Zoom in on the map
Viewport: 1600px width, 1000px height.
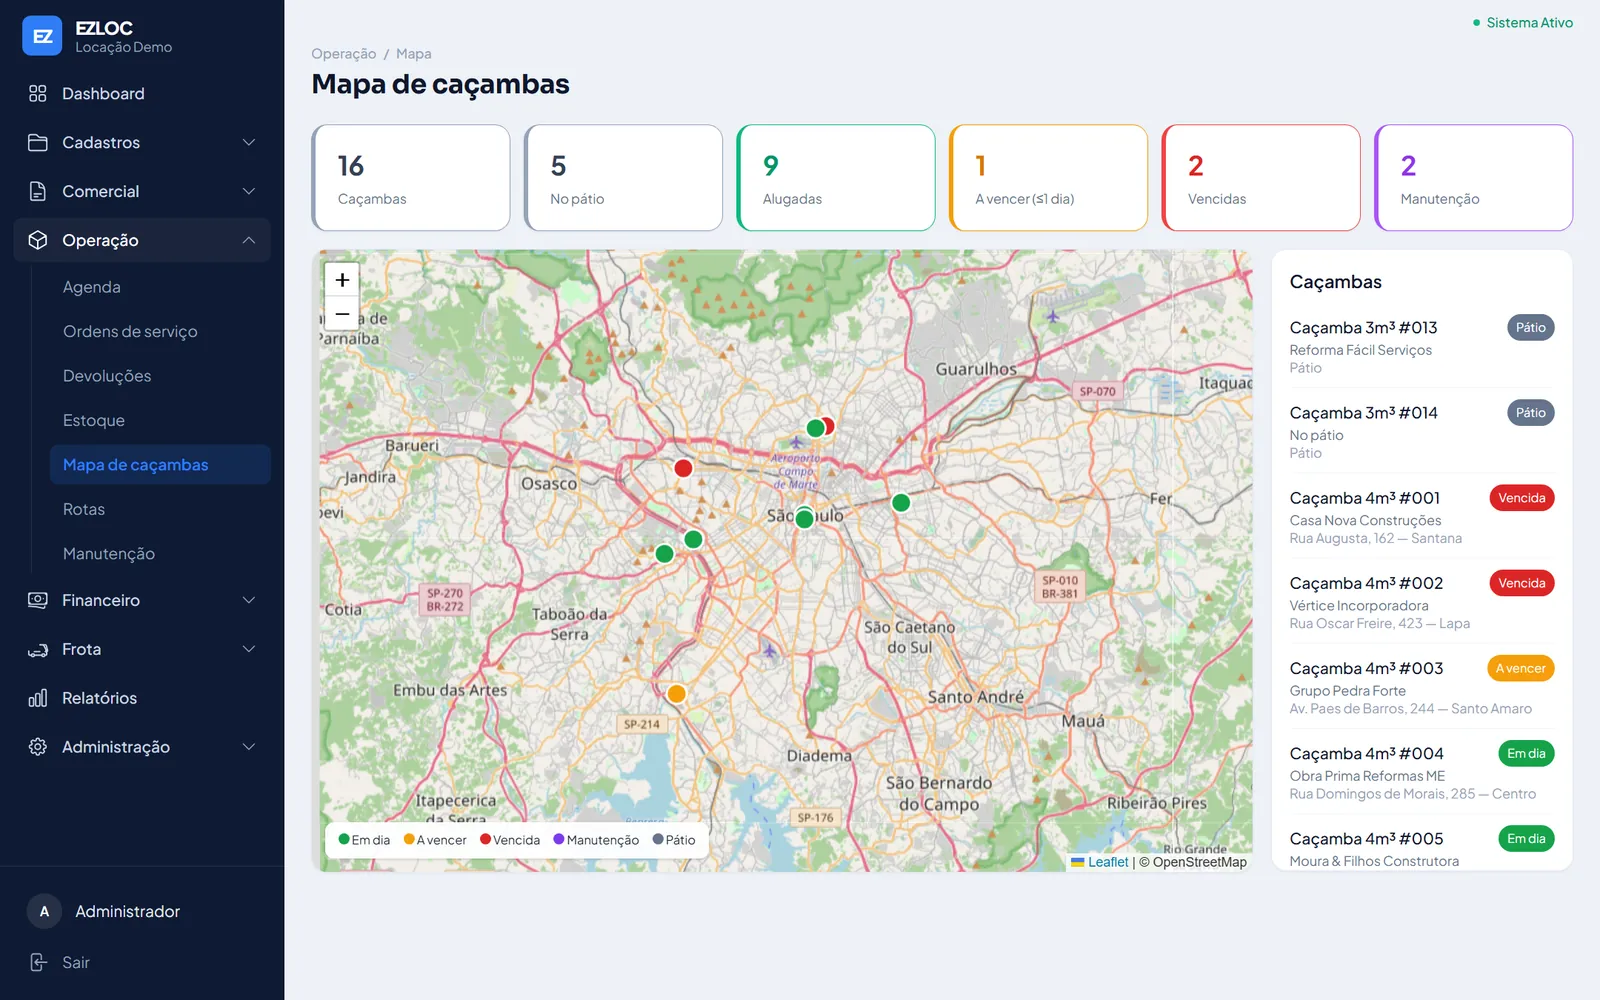click(x=342, y=280)
